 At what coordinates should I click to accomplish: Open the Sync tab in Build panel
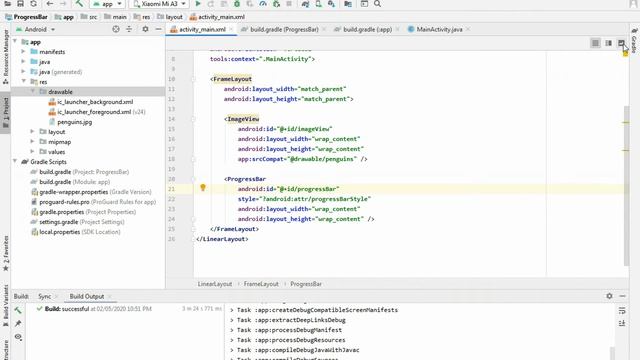(44, 296)
